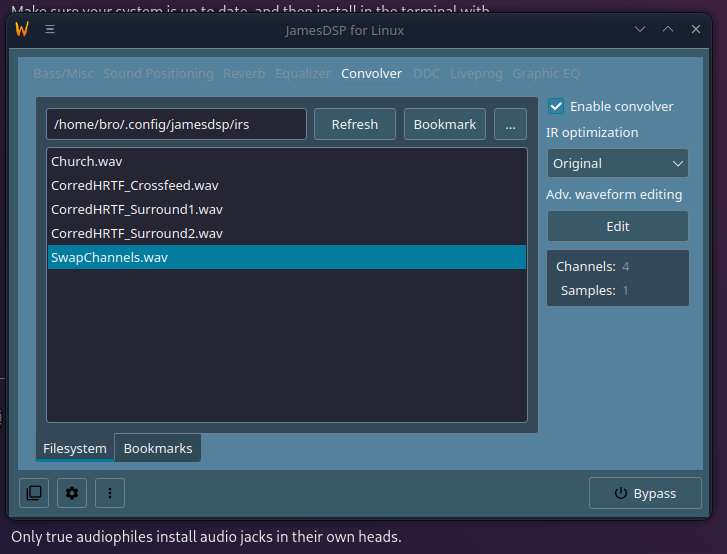This screenshot has height=554, width=727.
Task: Maximize the JamesDSP window
Action: tap(668, 30)
